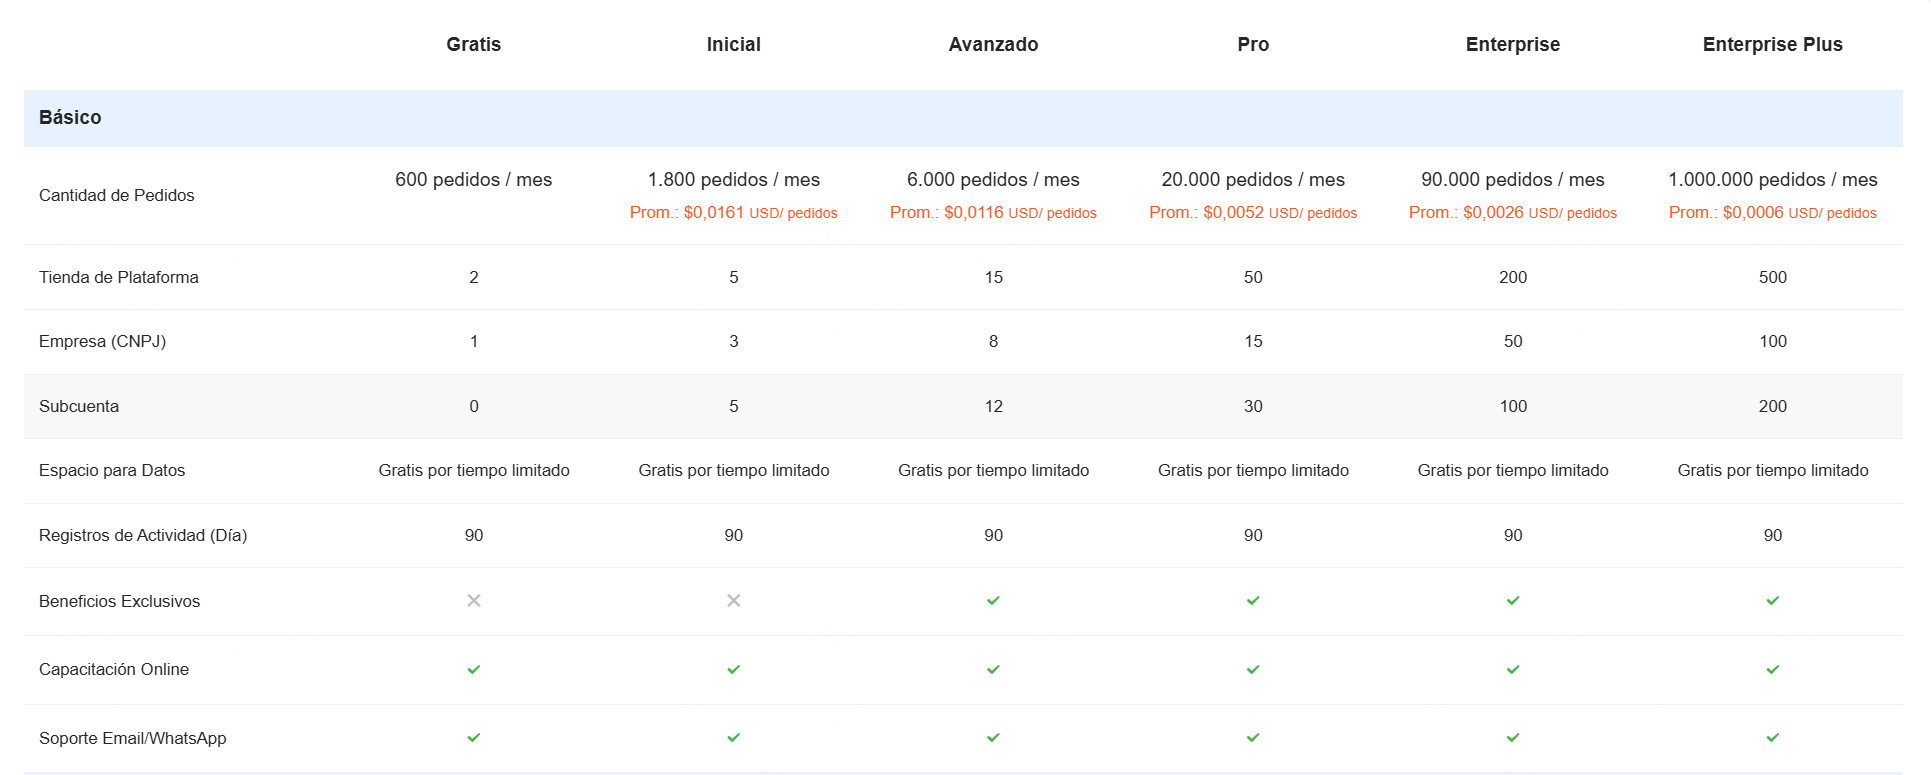
Task: Select the Gratis plan column header
Action: (474, 44)
